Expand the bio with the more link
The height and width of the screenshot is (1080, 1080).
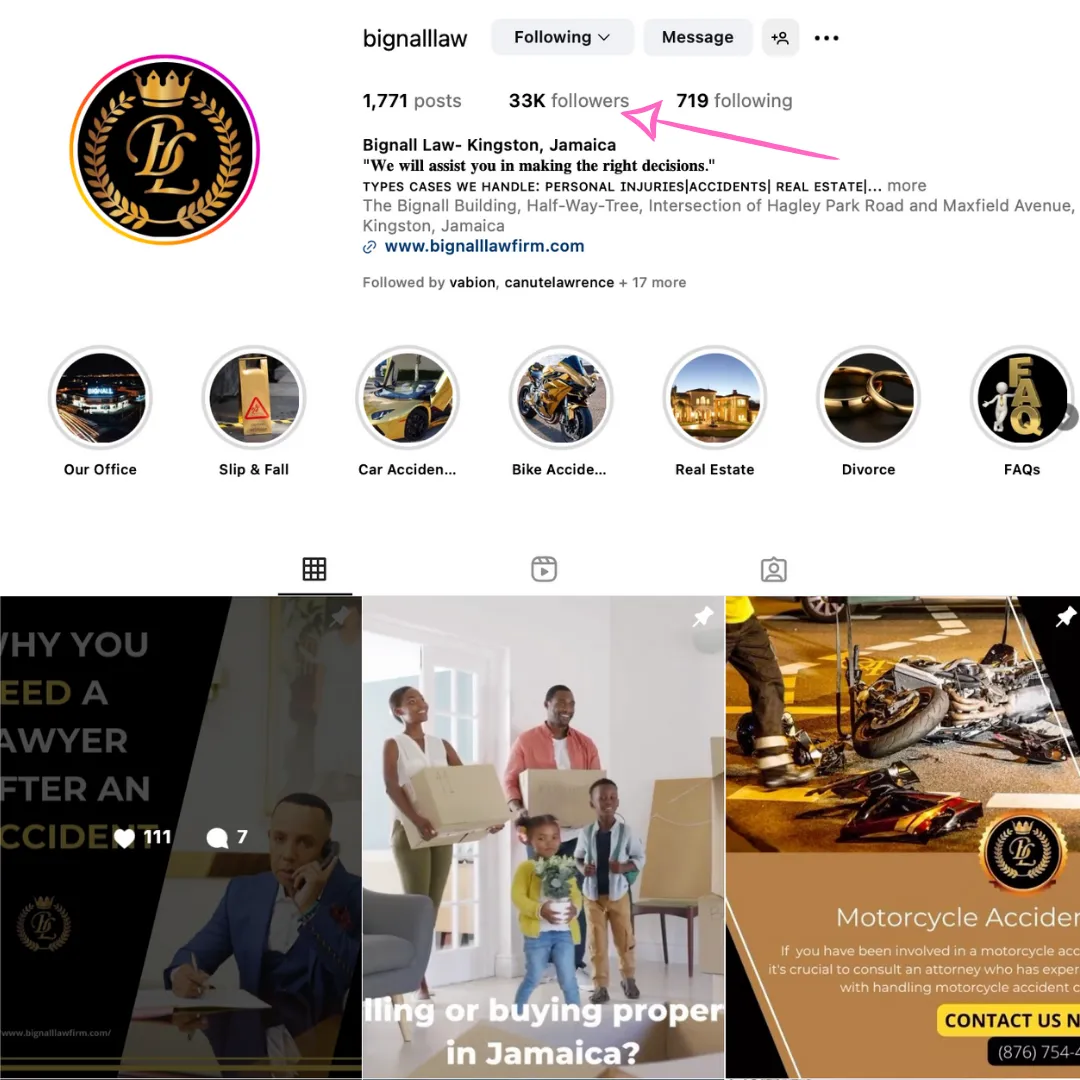click(906, 185)
